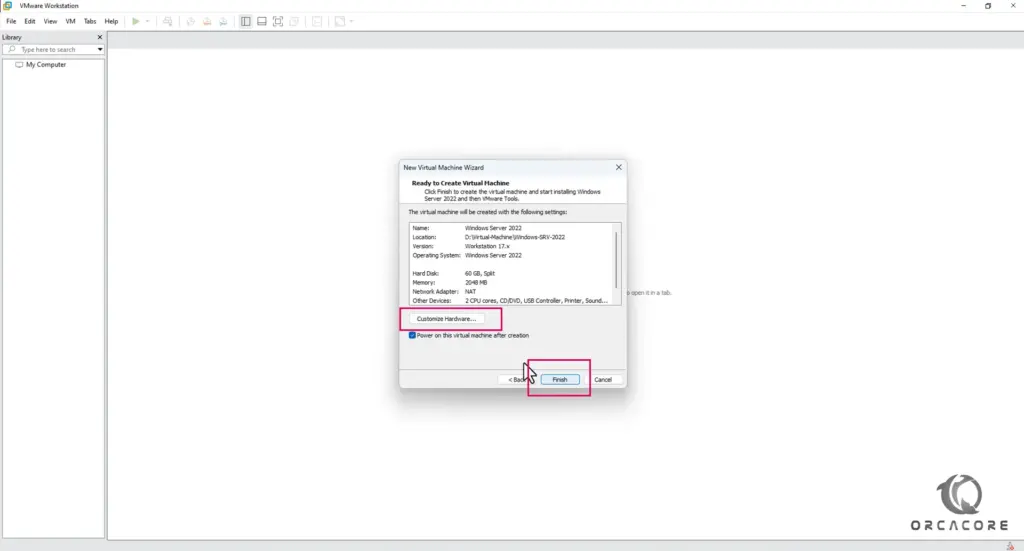Click the Memory value 2048 MB
Image resolution: width=1024 pixels, height=551 pixels.
coord(476,283)
